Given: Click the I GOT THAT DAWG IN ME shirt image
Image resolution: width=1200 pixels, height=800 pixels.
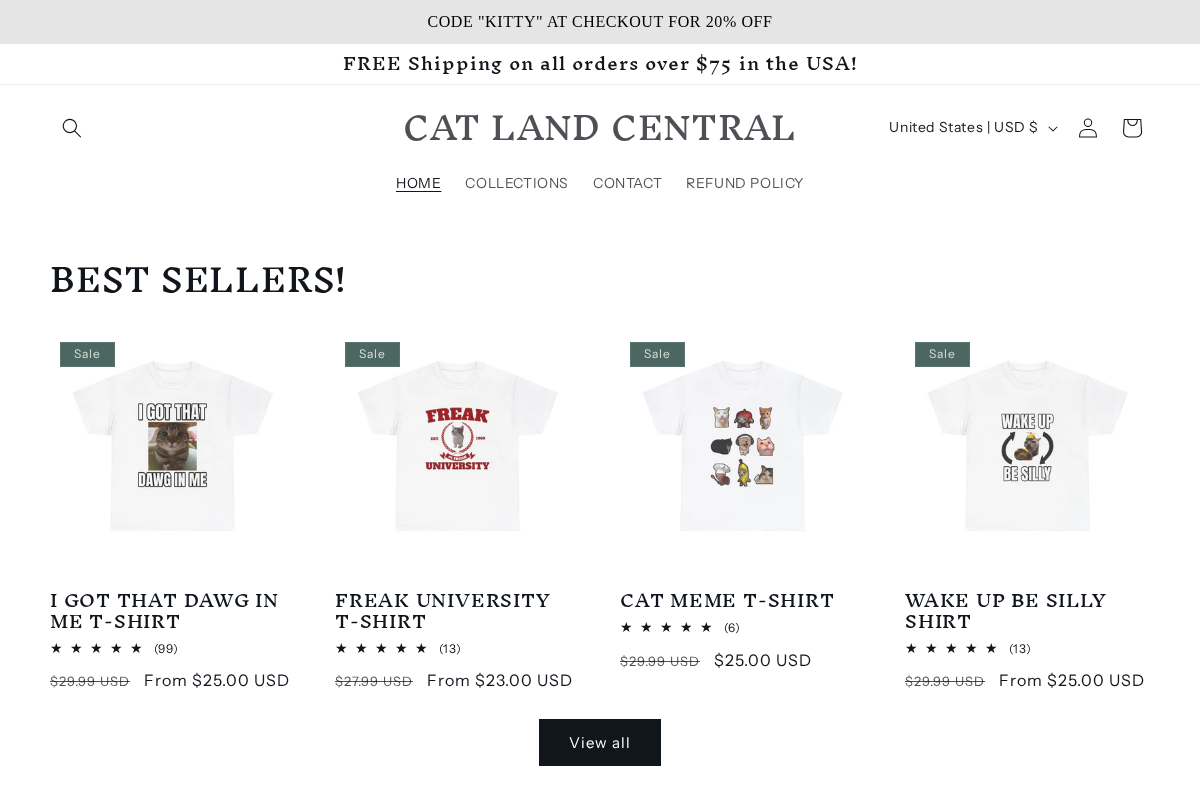Looking at the screenshot, I should point(172,446).
